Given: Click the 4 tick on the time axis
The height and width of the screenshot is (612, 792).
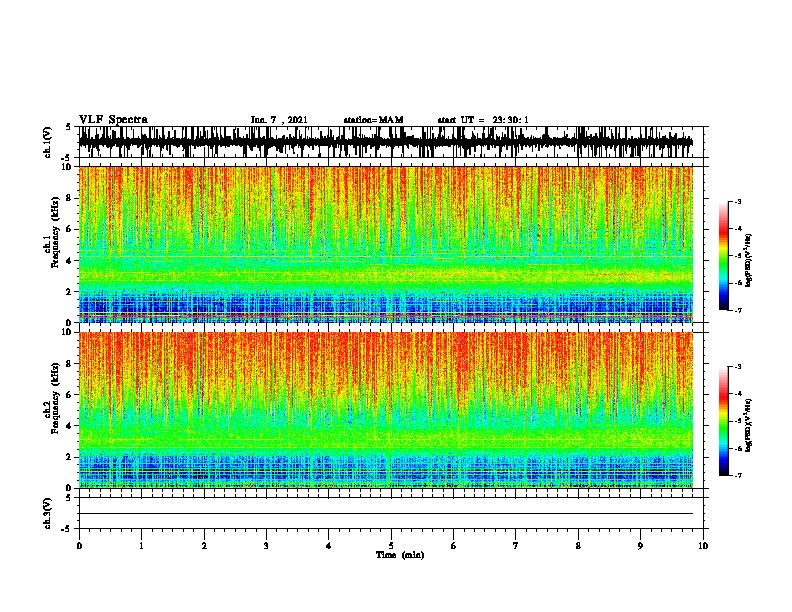Looking at the screenshot, I should pos(329,546).
